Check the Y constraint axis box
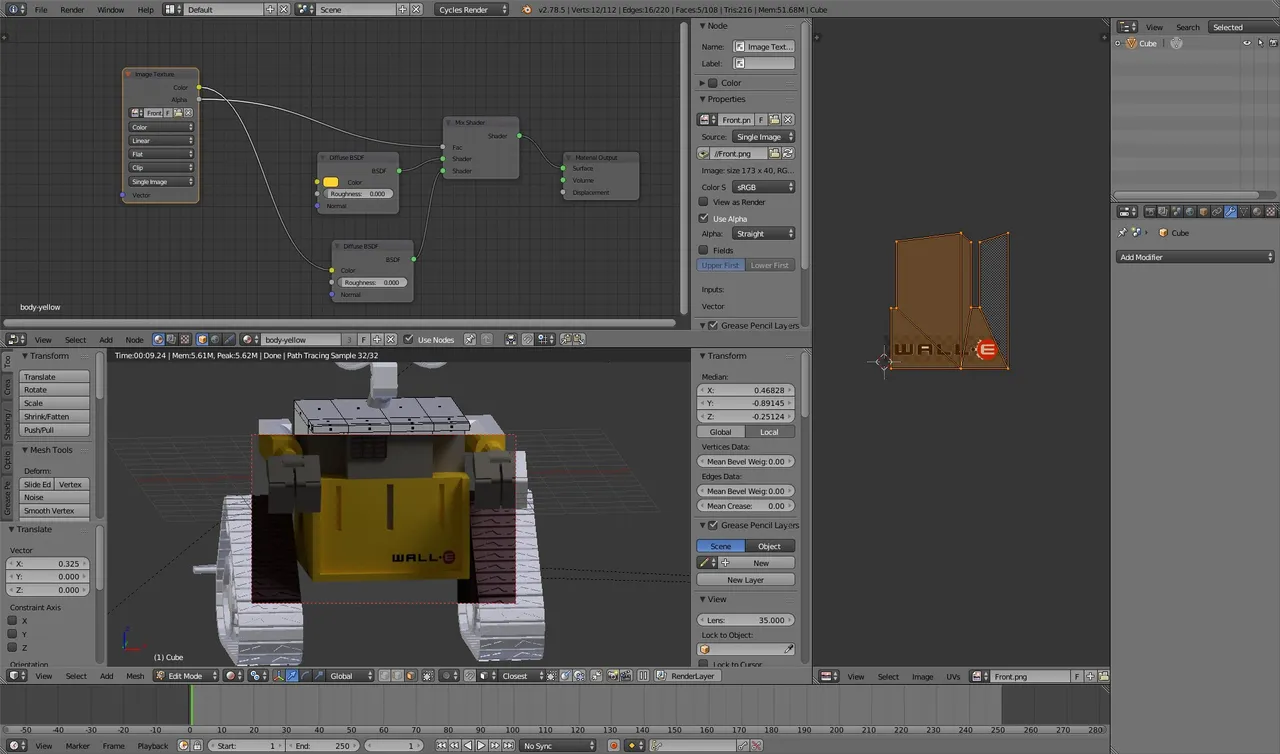1280x754 pixels. tap(12, 634)
